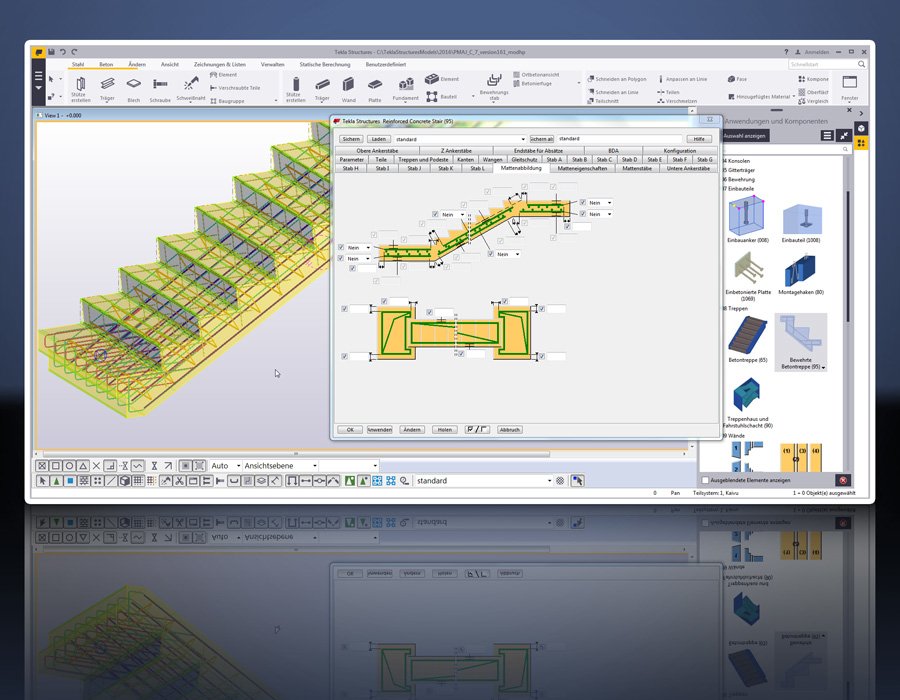Toggle Ausgeblendete Elemente anzeigen checkbox
Image resolution: width=900 pixels, height=700 pixels.
click(x=705, y=480)
